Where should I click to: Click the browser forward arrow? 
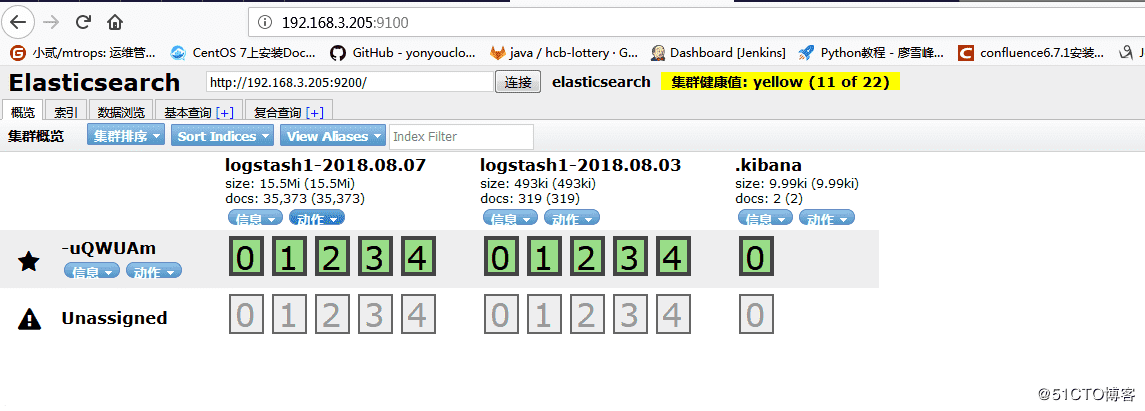[50, 22]
